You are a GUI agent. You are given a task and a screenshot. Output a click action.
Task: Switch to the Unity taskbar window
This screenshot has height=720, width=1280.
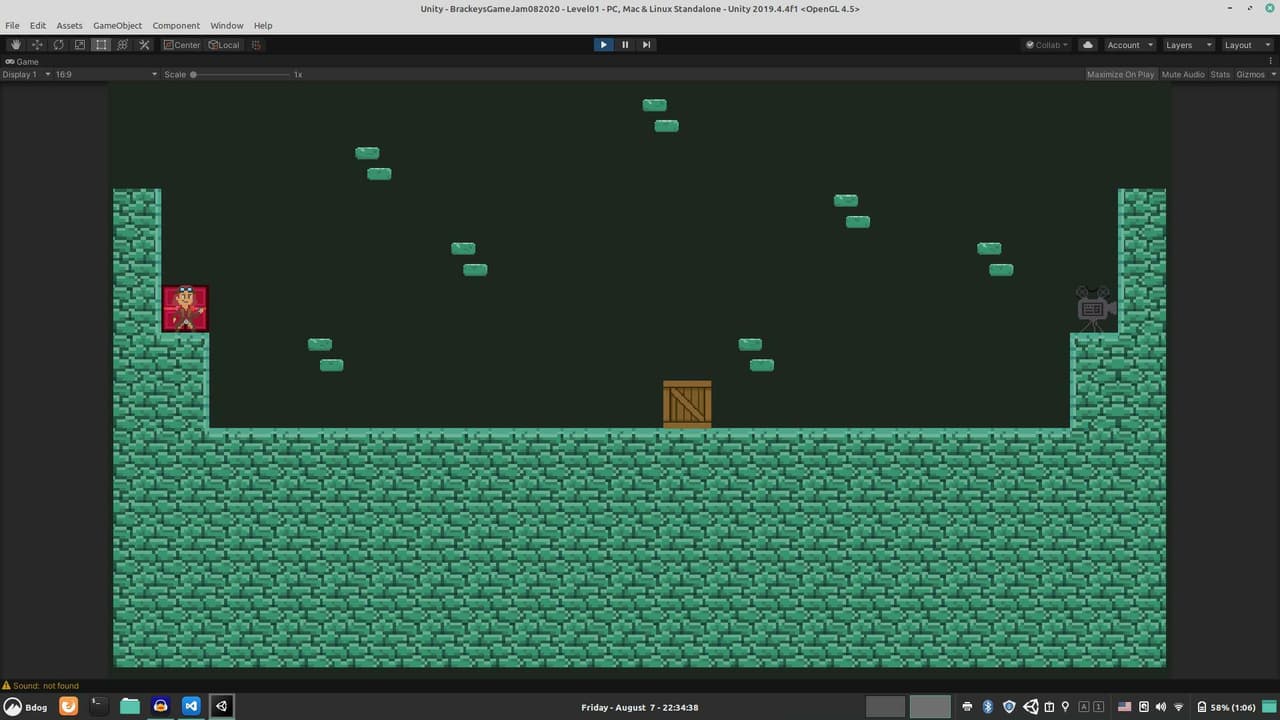pyautogui.click(x=222, y=706)
